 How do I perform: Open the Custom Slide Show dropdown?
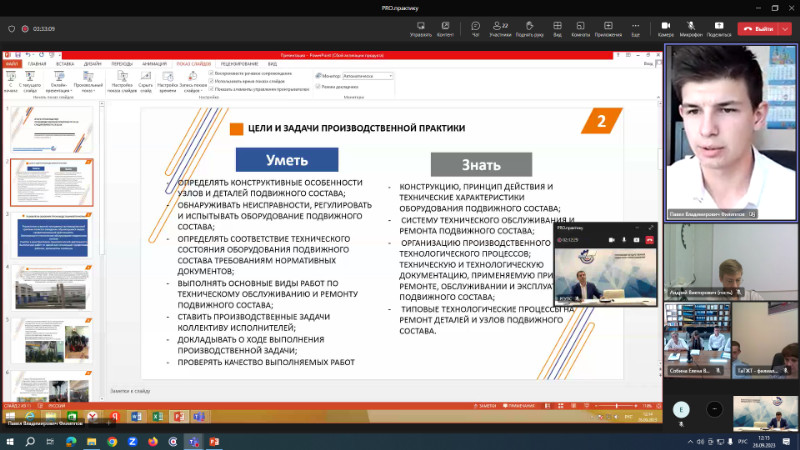point(88,80)
